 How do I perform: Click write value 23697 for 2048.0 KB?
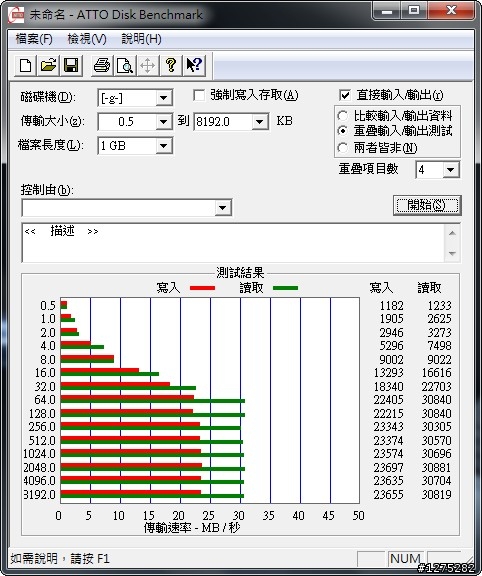(x=388, y=468)
